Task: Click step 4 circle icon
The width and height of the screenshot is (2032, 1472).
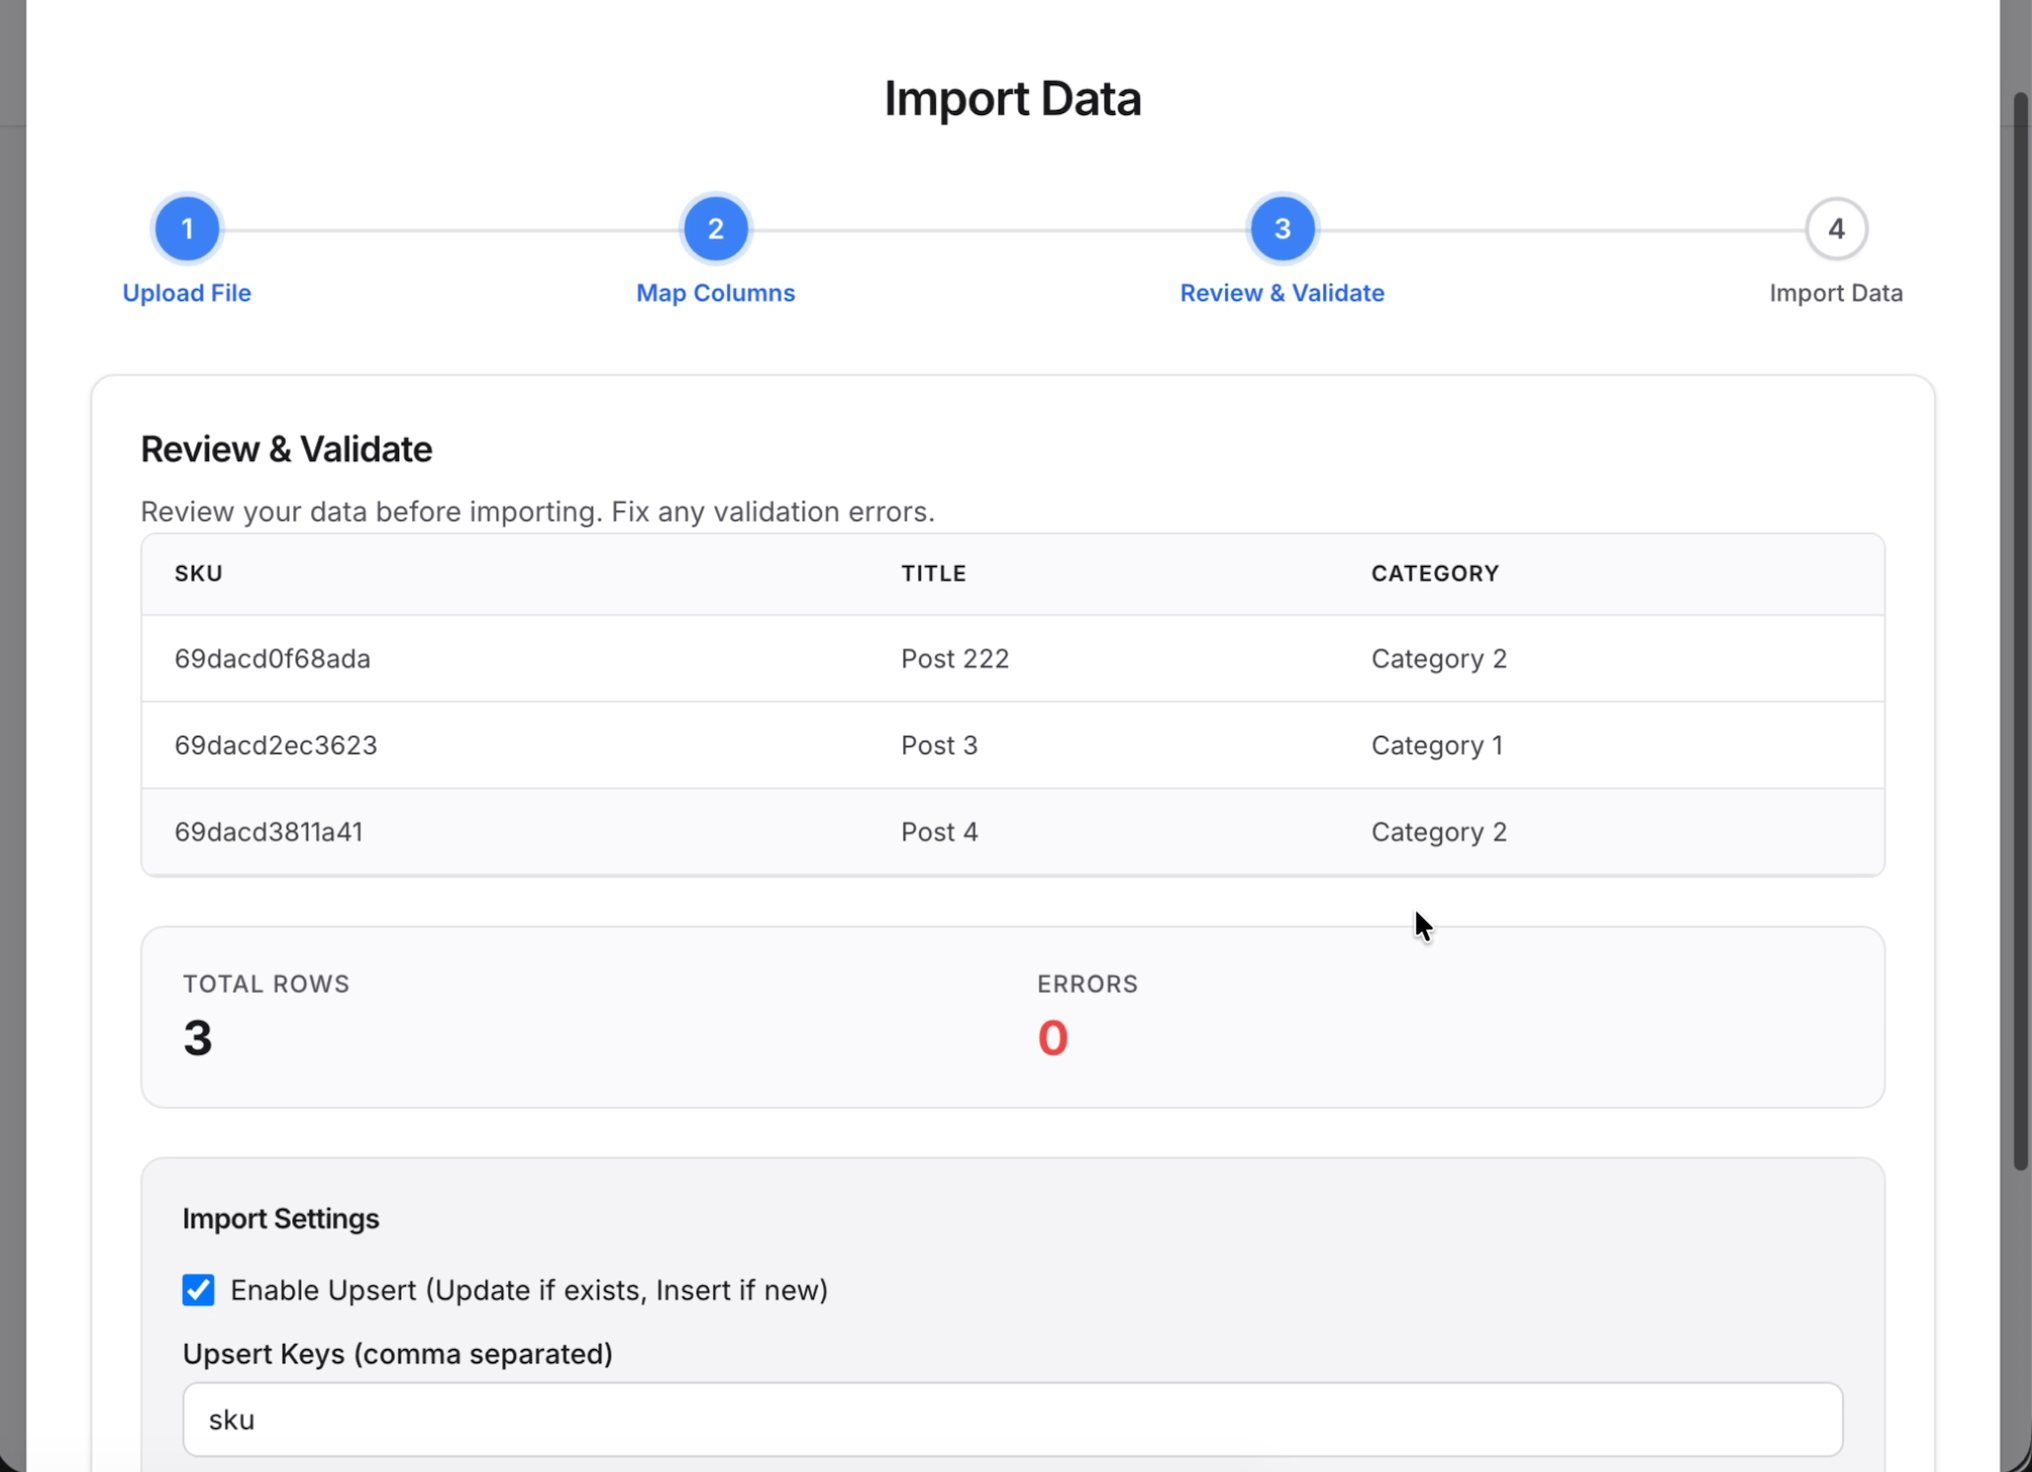Action: tap(1836, 229)
